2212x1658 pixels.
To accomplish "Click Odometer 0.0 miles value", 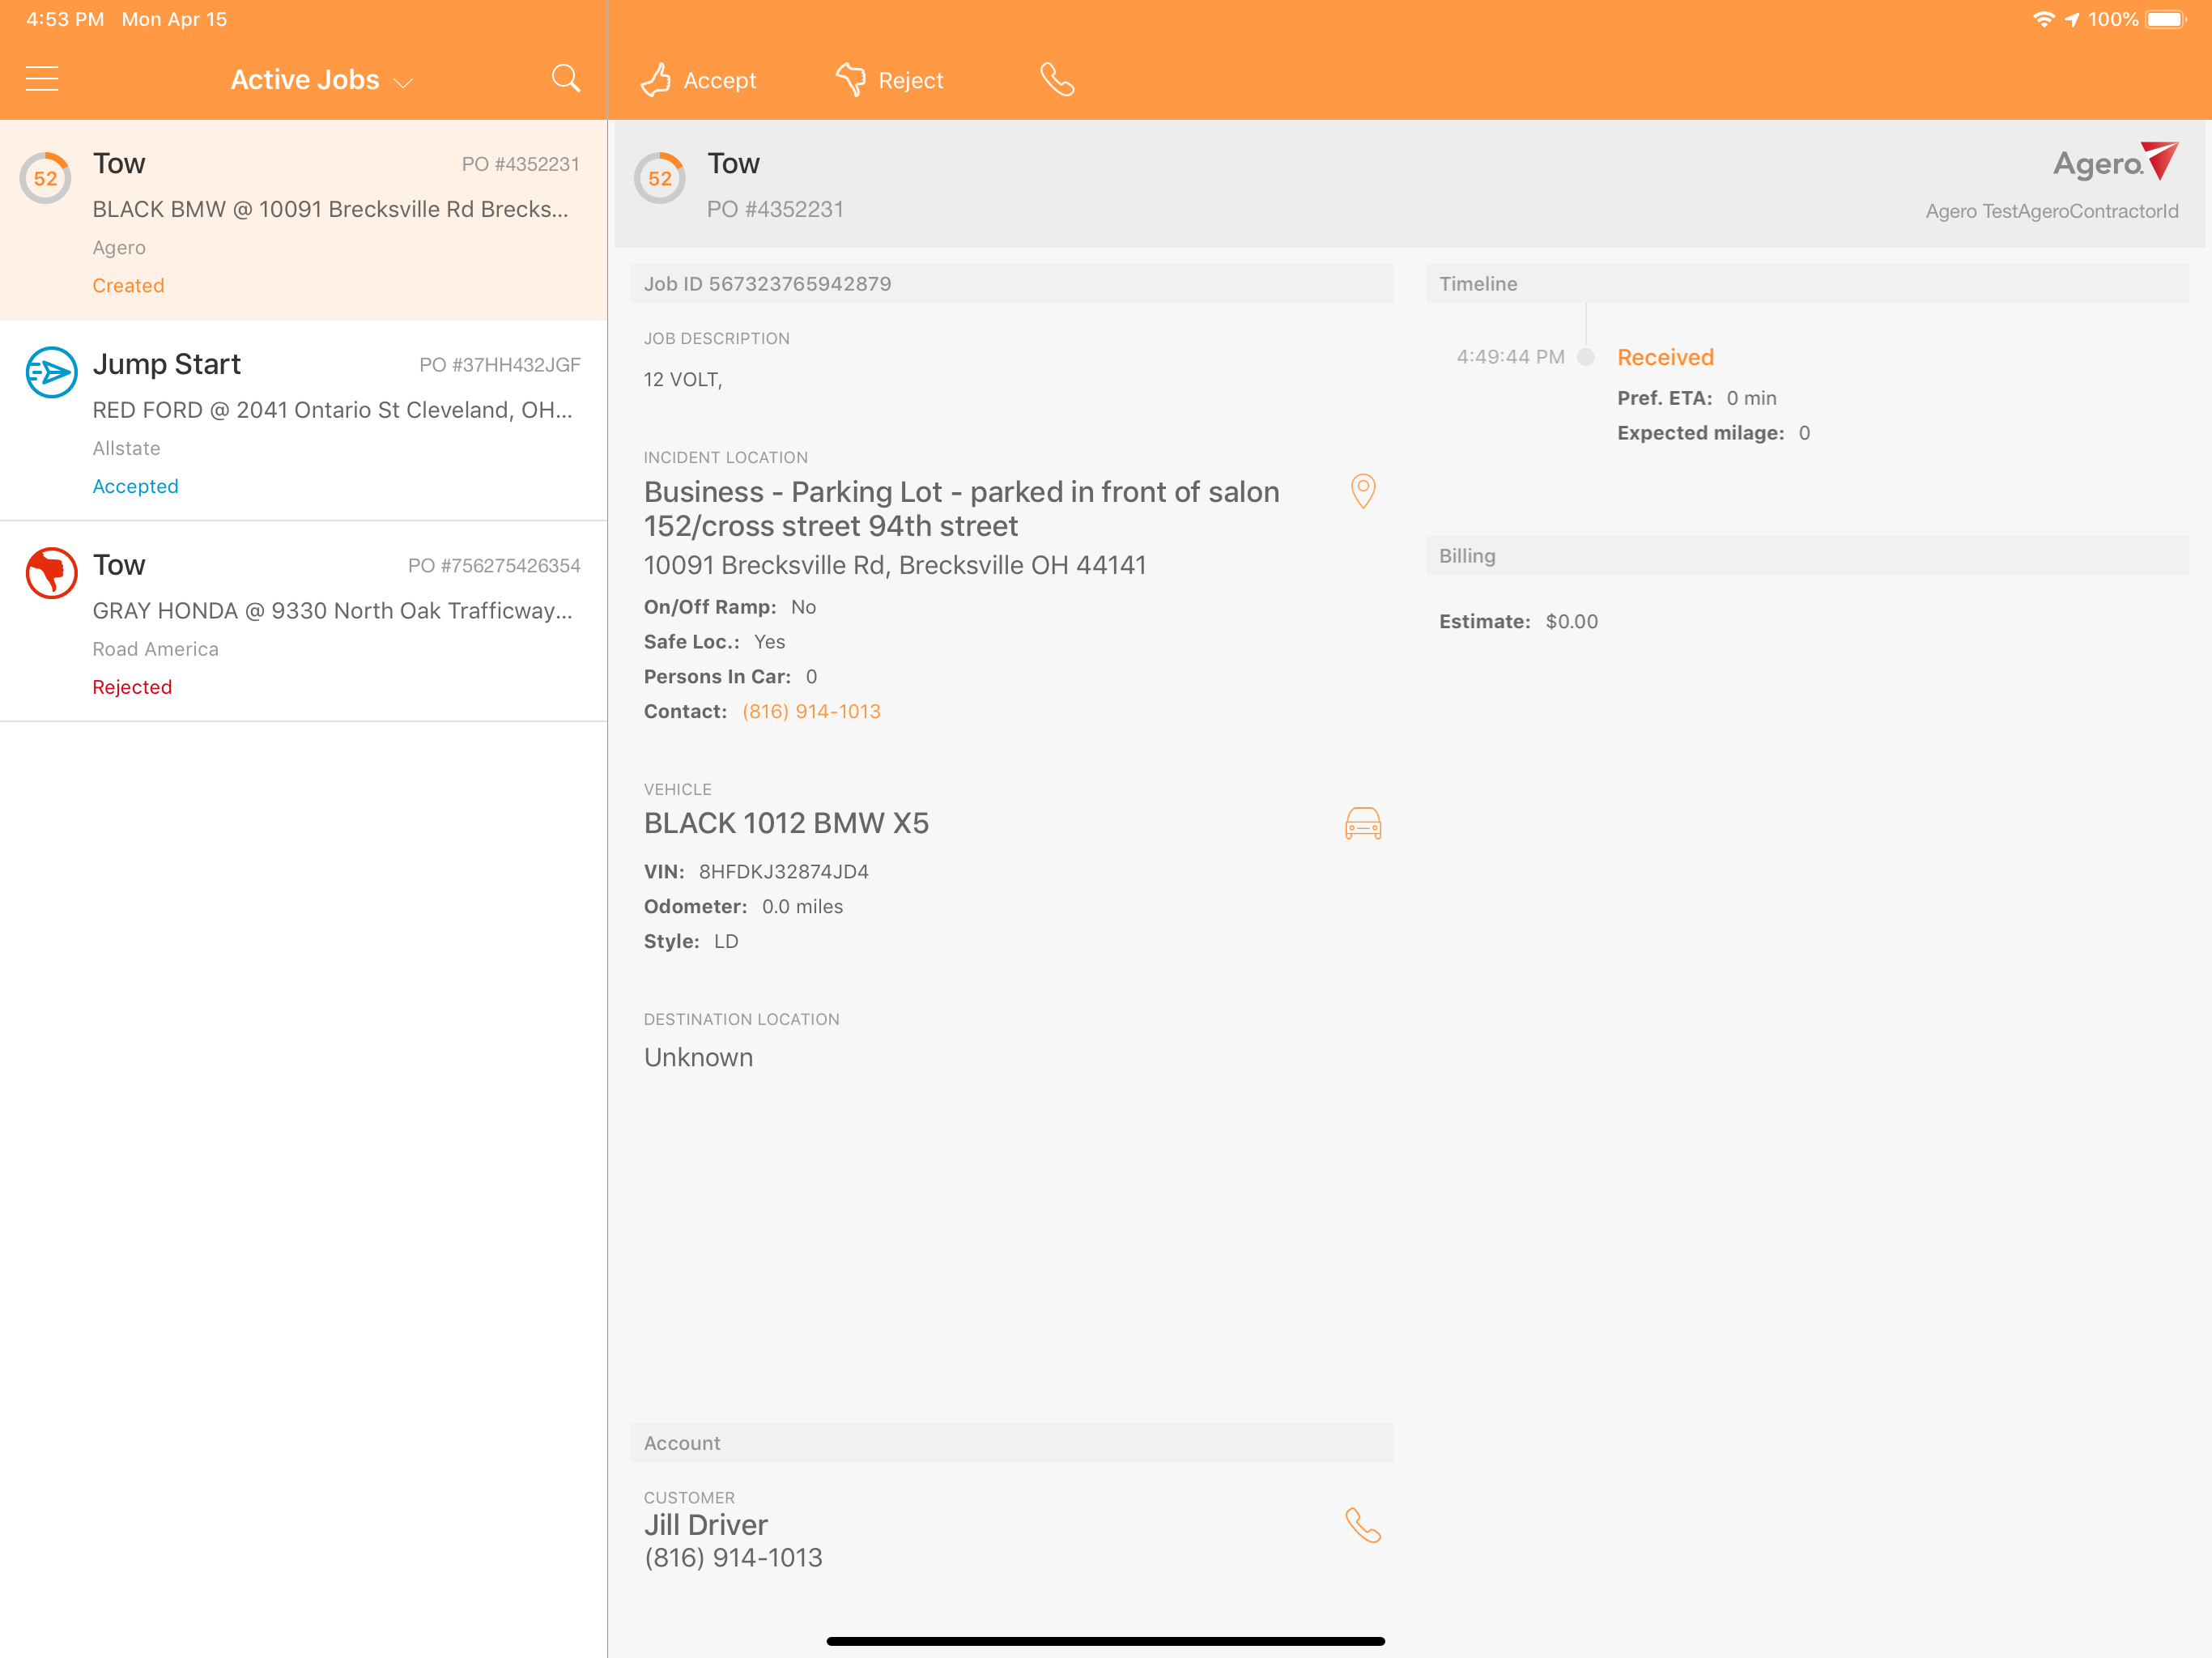I will [x=802, y=906].
